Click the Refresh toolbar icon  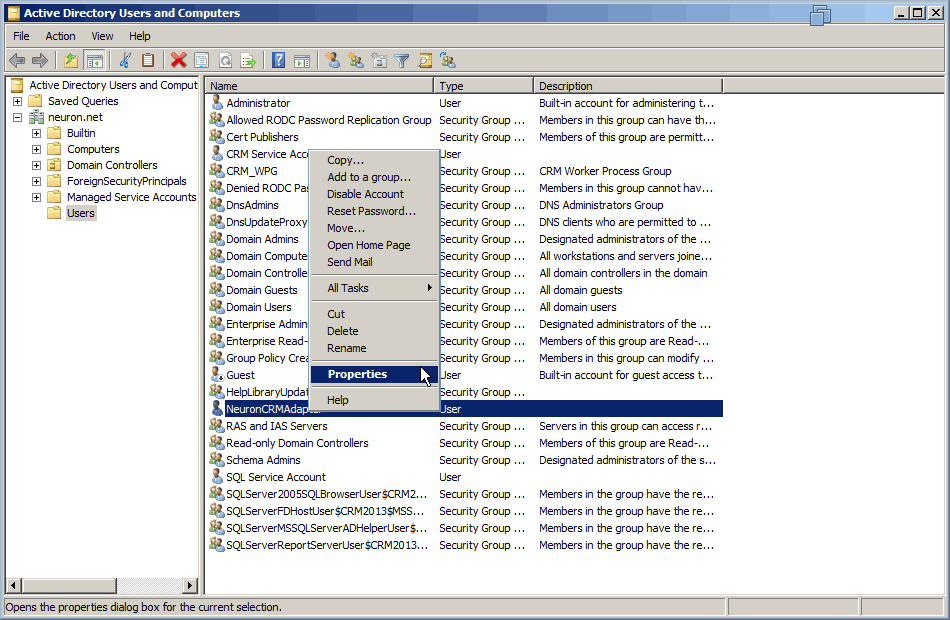[x=225, y=61]
